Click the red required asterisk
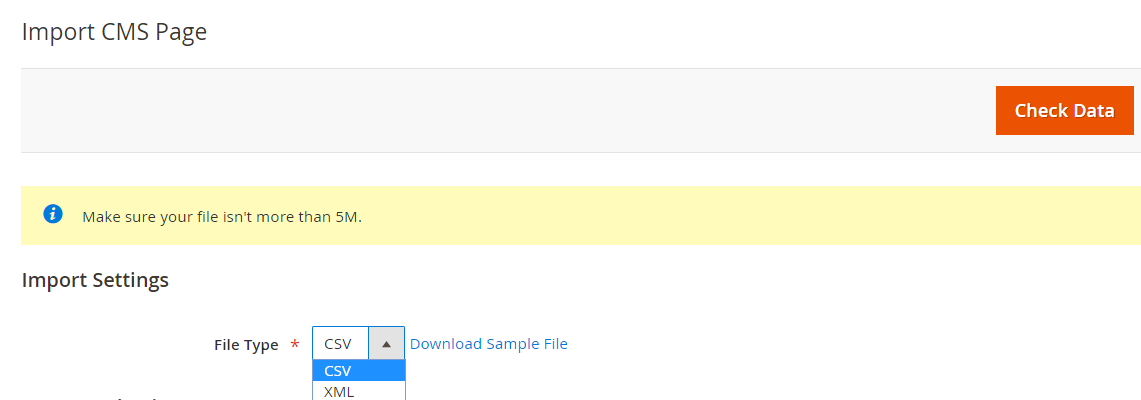Image resolution: width=1141 pixels, height=400 pixels. tap(295, 345)
